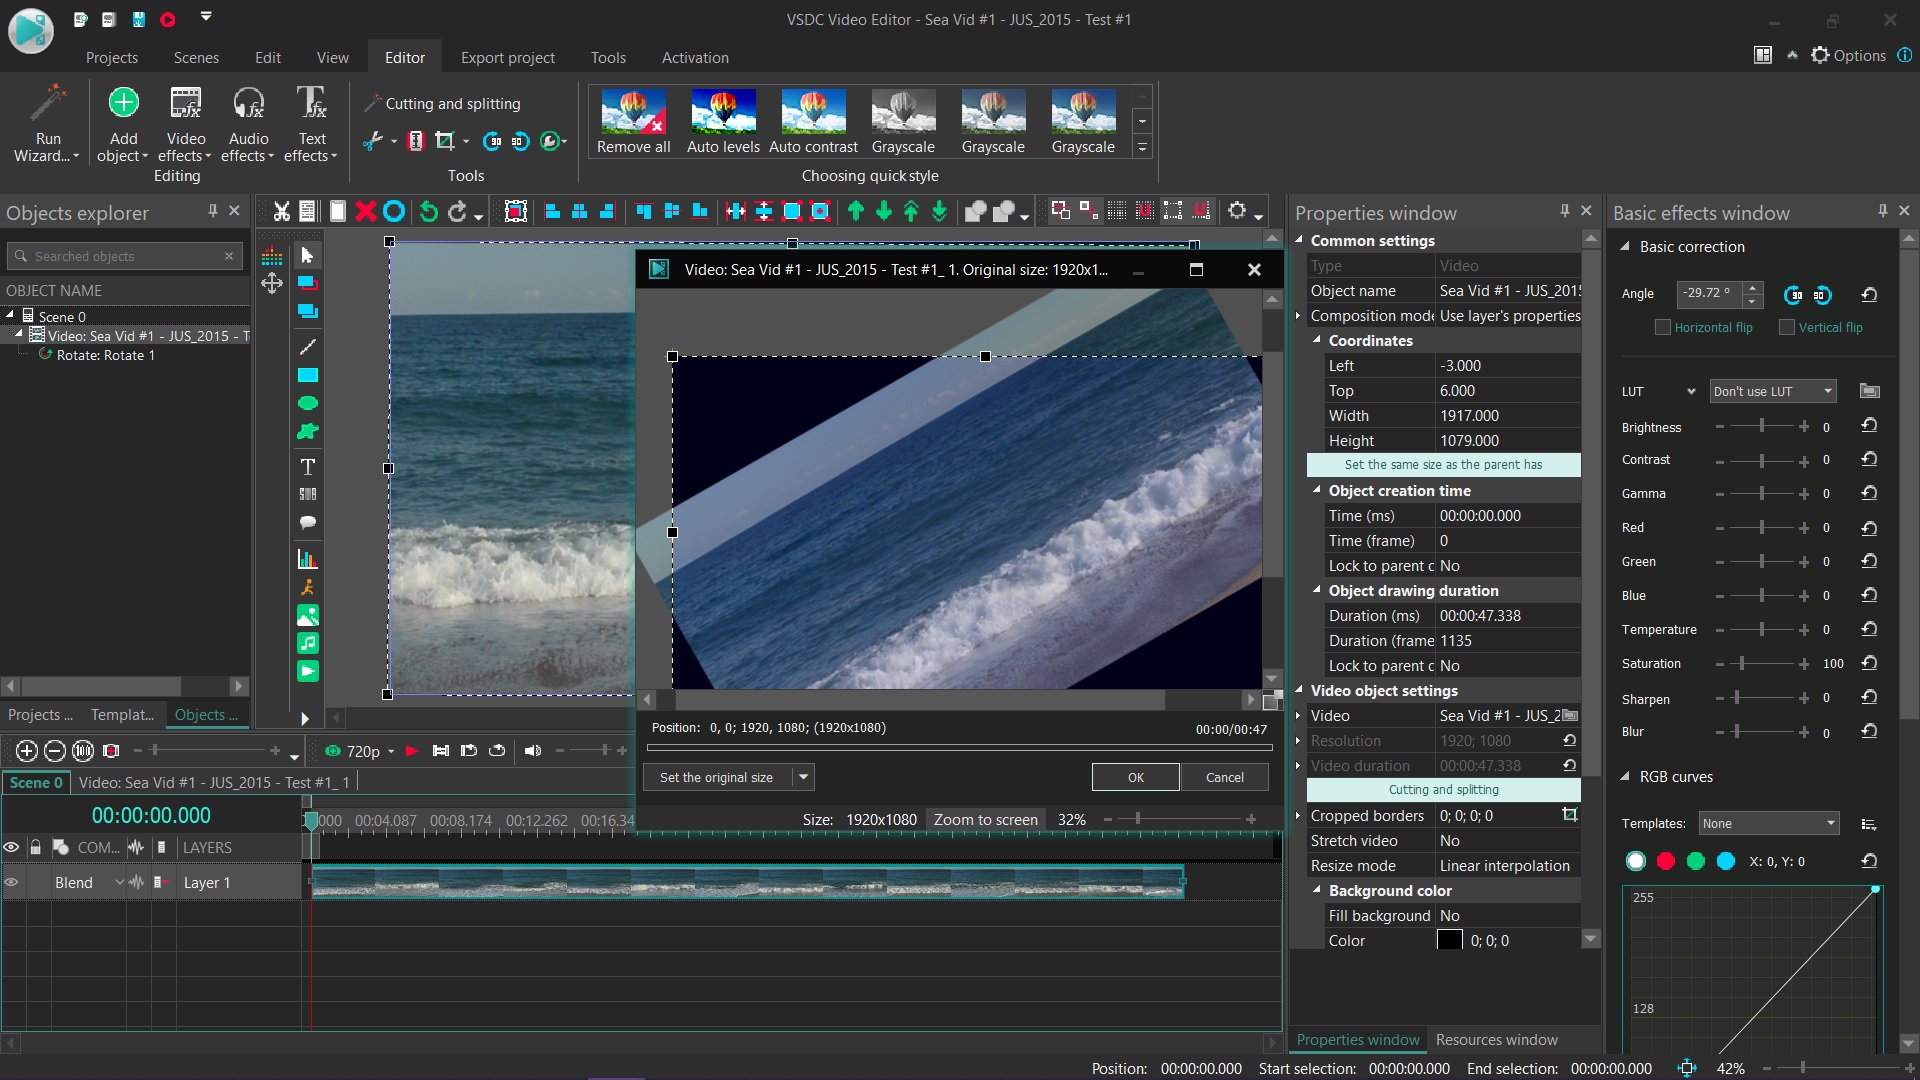The image size is (1920, 1080).
Task: Open the LUT folder browse icon
Action: pyautogui.click(x=1869, y=391)
